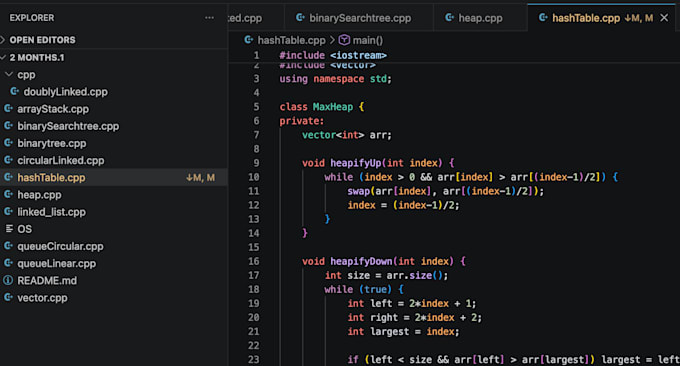This screenshot has width=680, height=366.
Task: Click on 'class MaxHeap {' code line
Action: point(322,107)
